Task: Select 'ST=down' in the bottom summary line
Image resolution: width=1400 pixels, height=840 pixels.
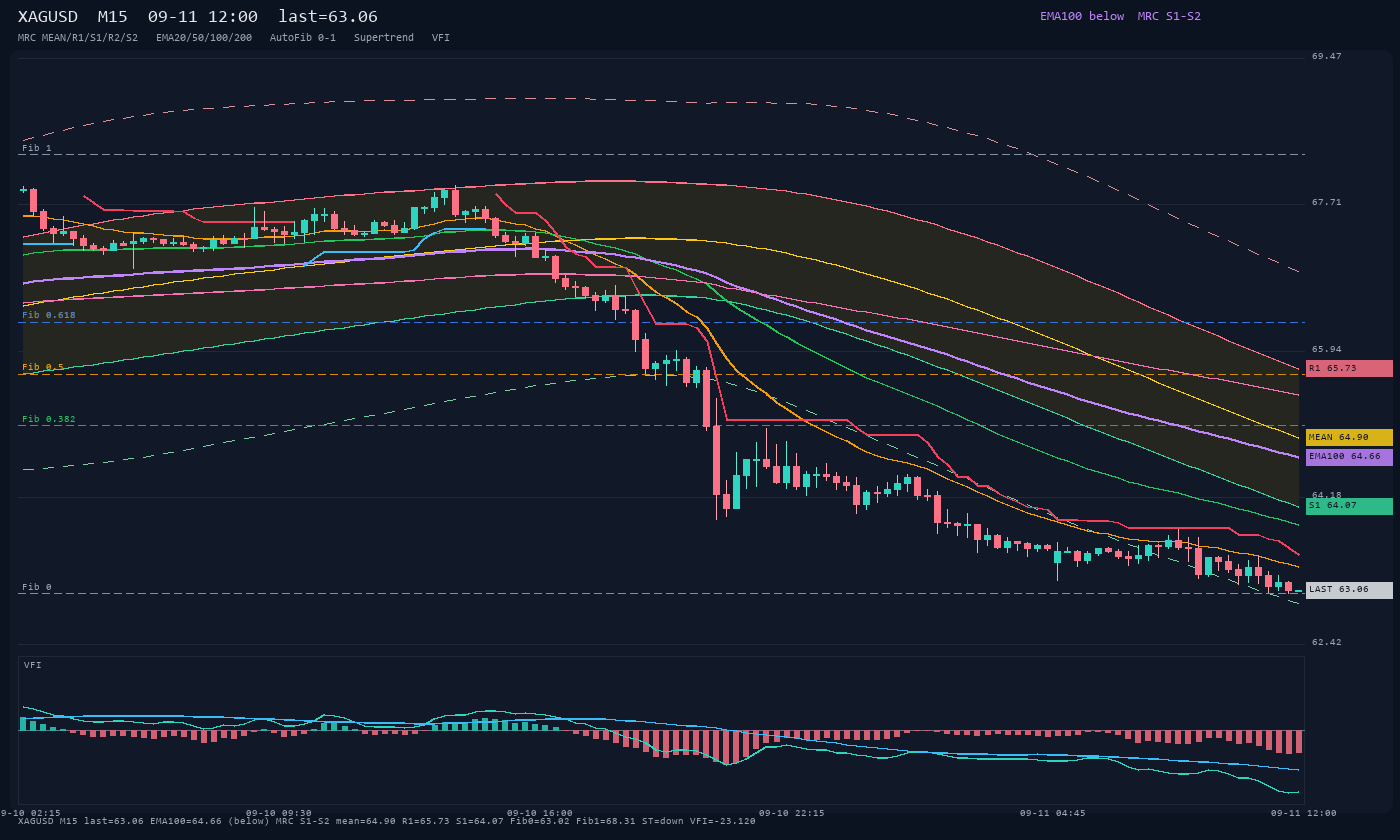Action: point(663,821)
